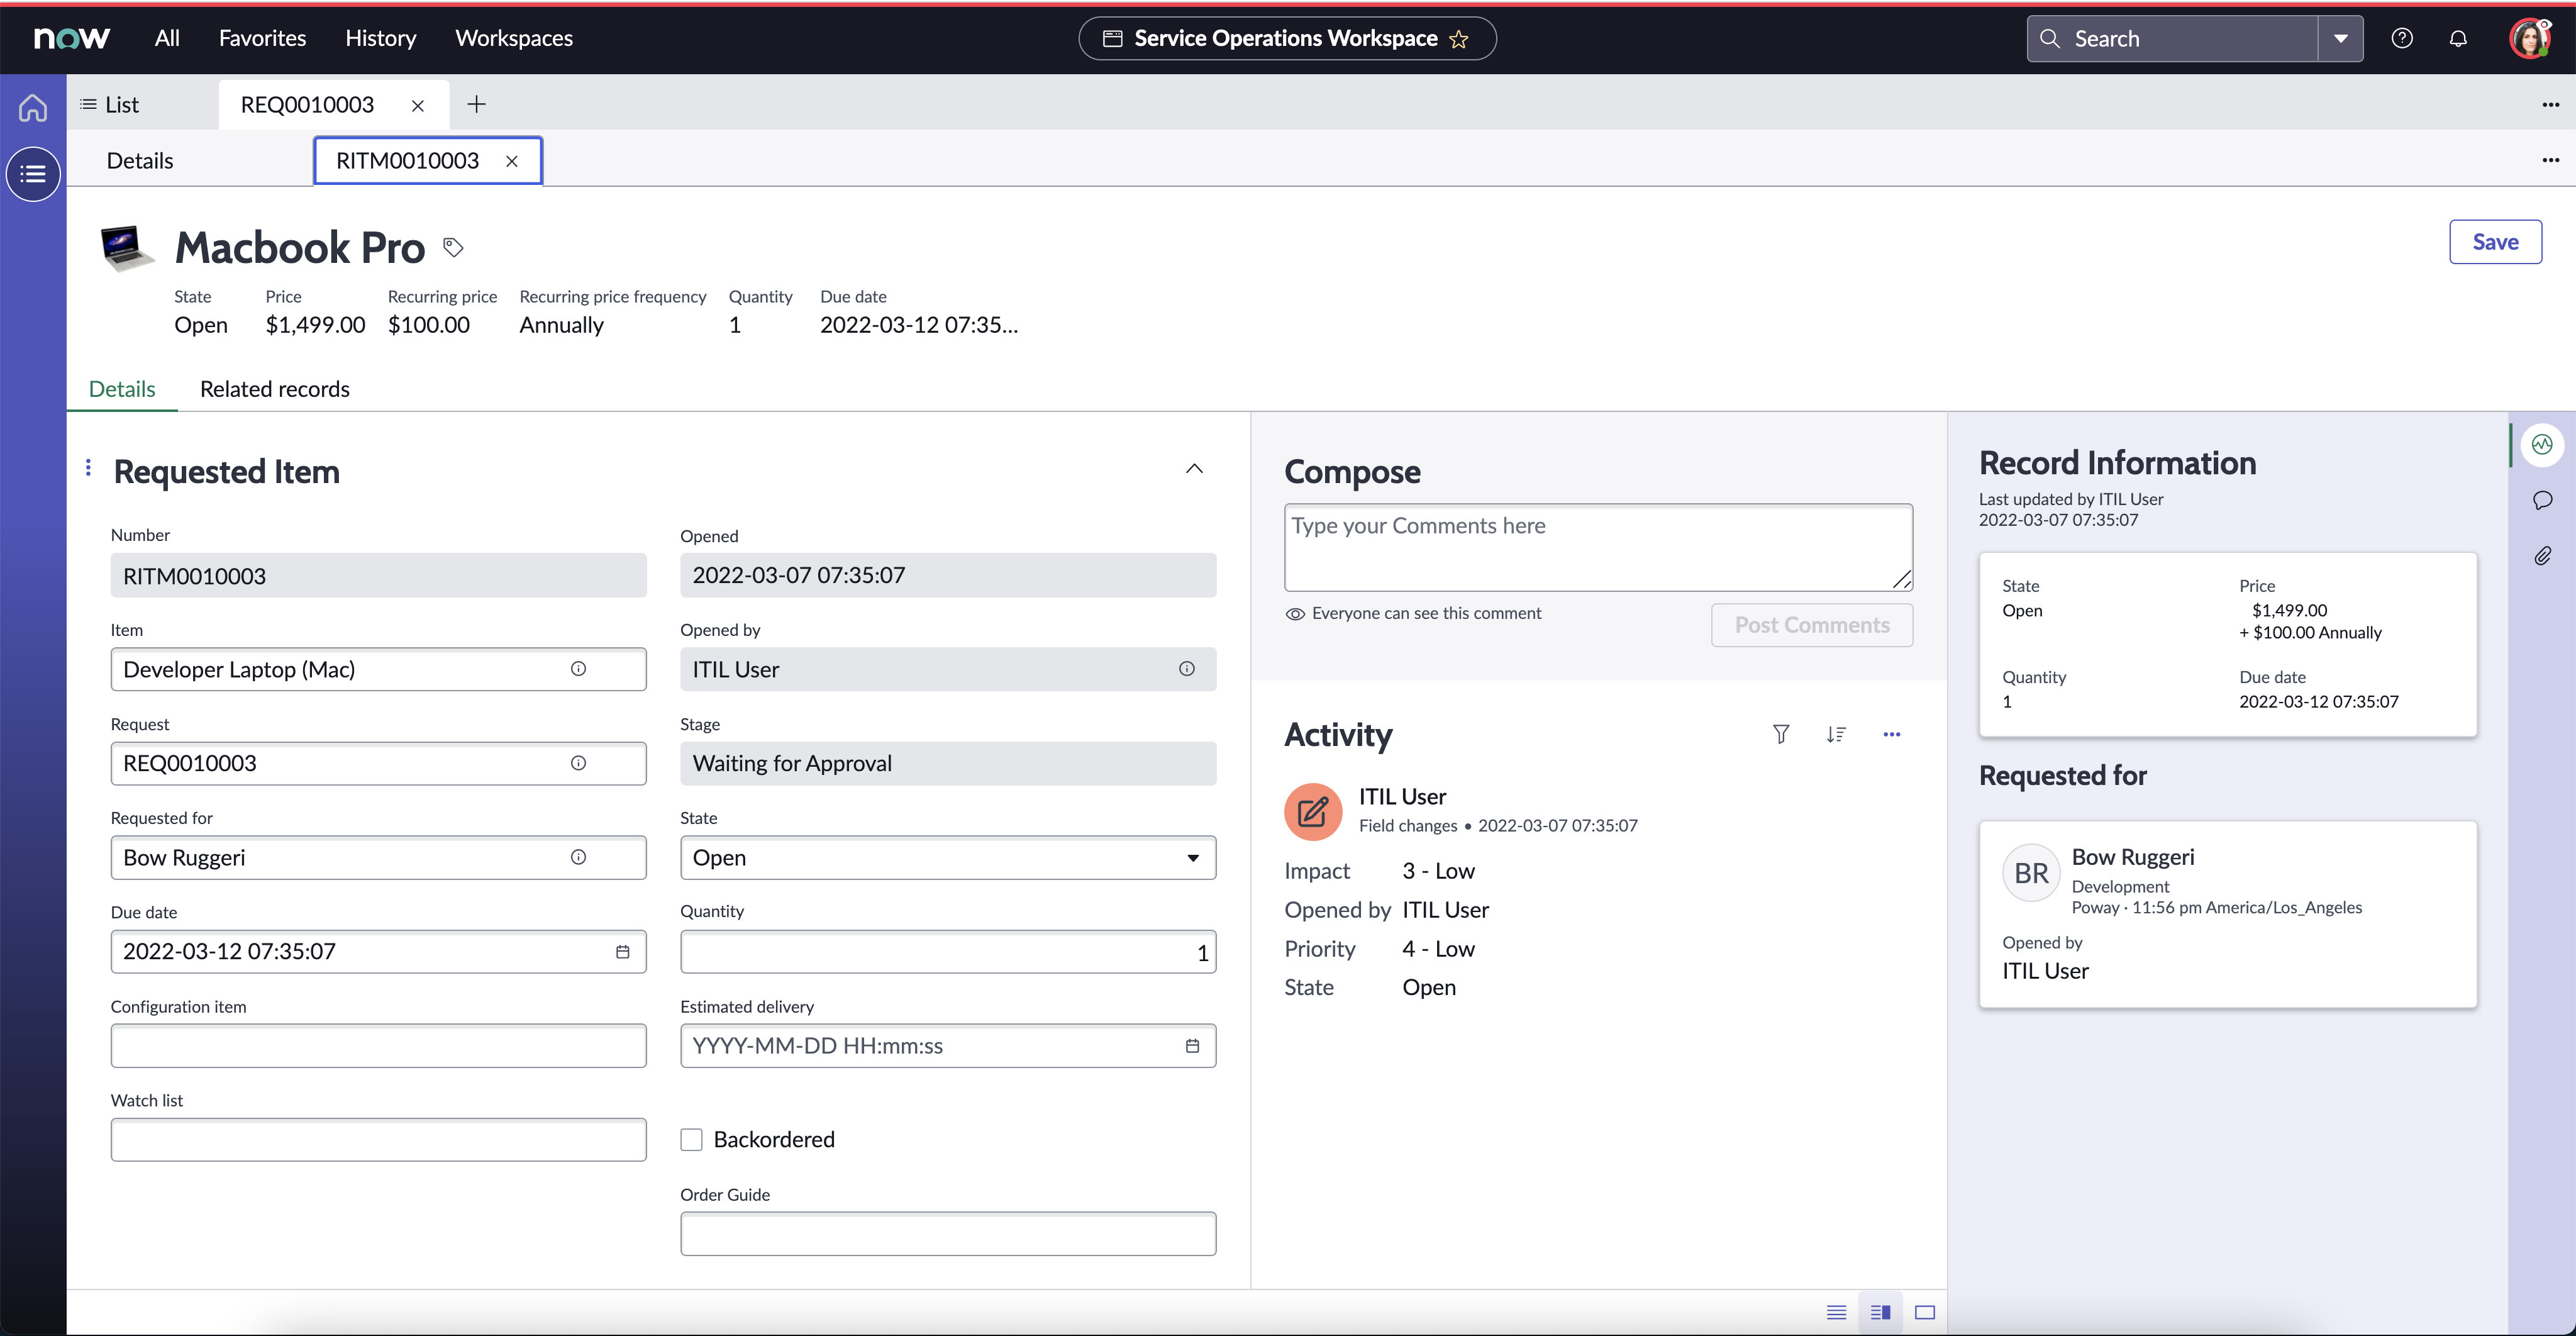Open the attachments paperclip icon
The width and height of the screenshot is (2576, 1336).
coord(2542,555)
